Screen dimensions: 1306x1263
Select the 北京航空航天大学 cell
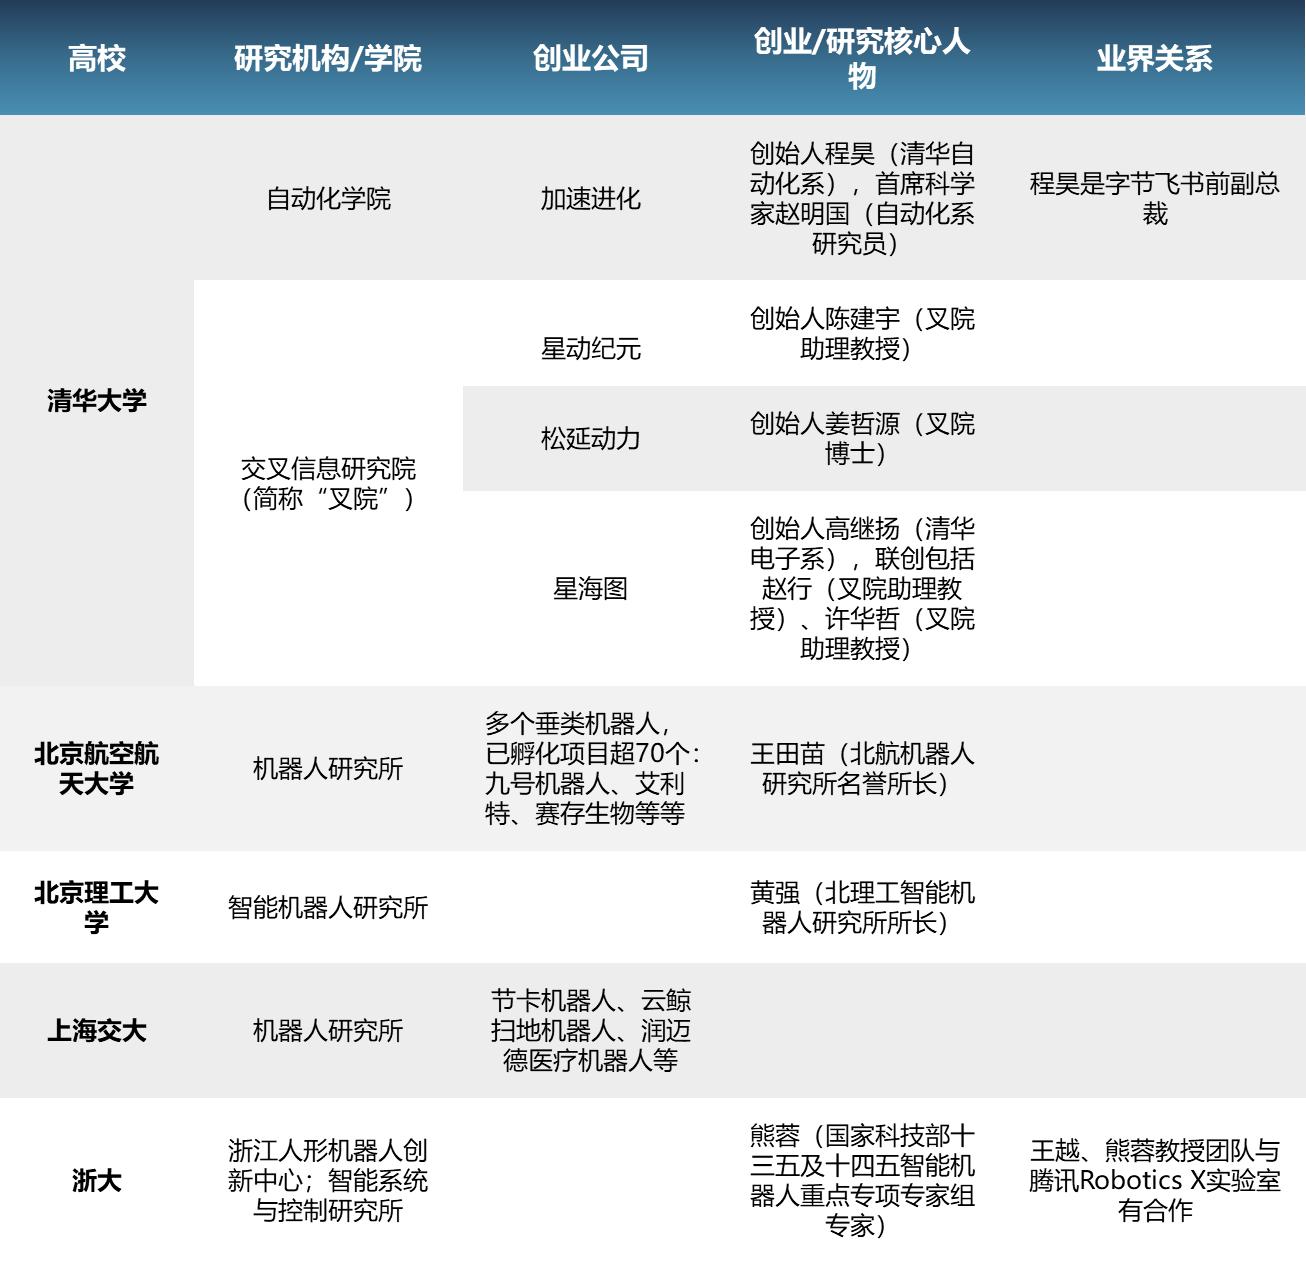coord(97,768)
